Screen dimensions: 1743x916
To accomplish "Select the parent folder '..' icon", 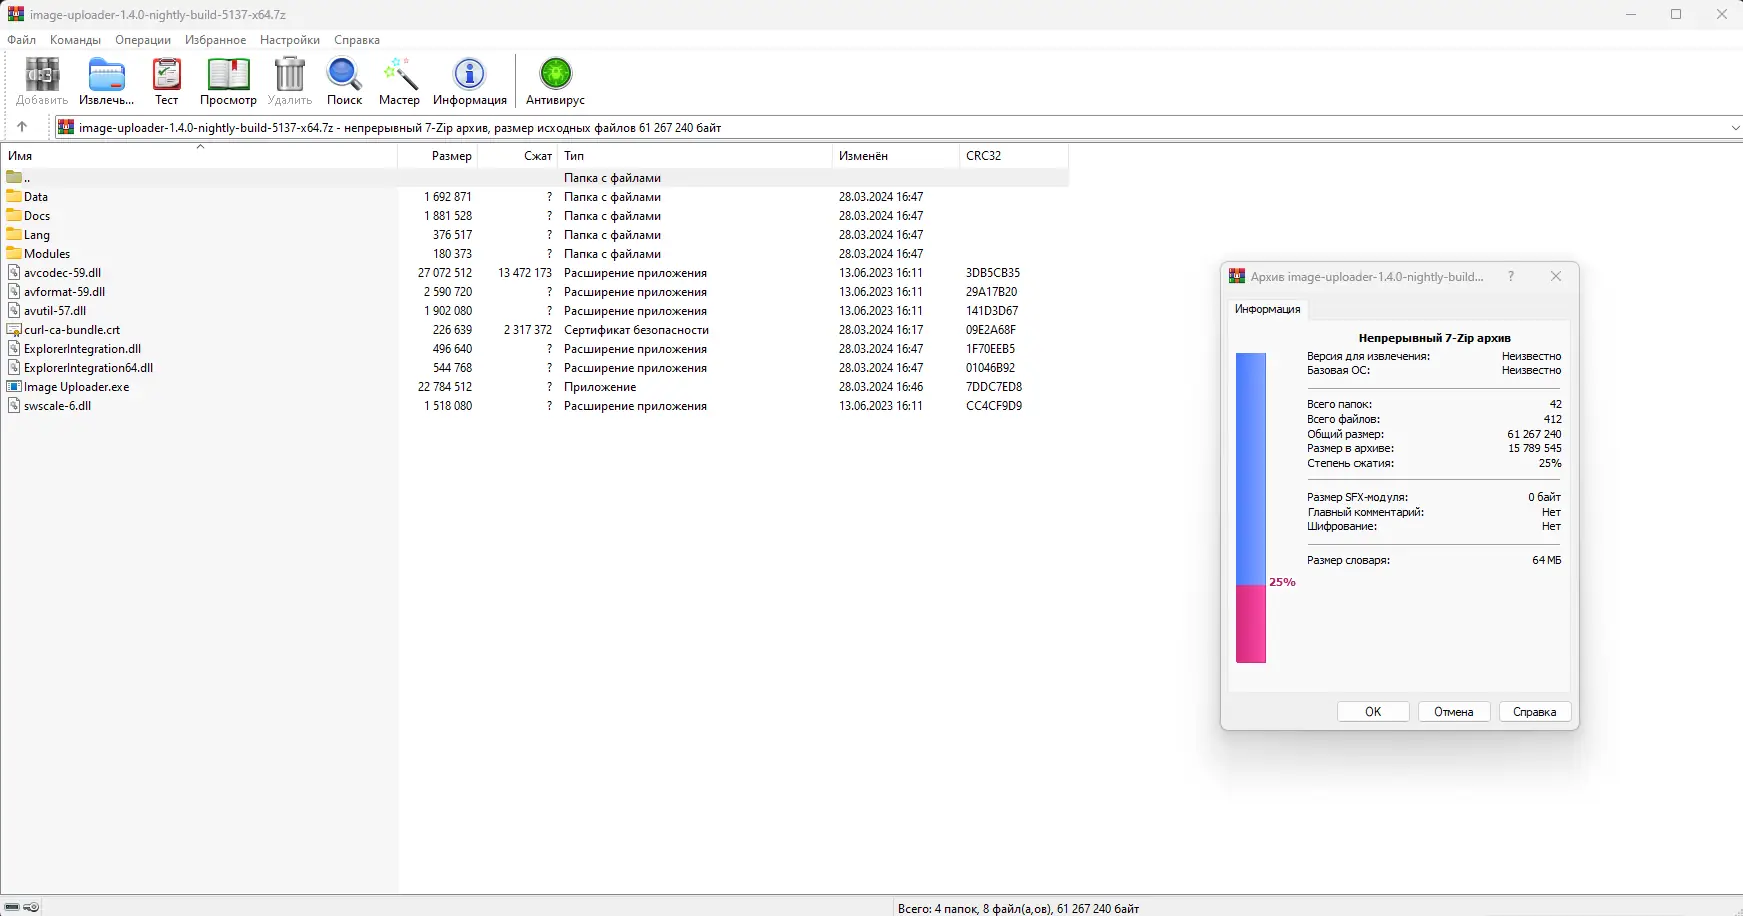I will click(14, 177).
